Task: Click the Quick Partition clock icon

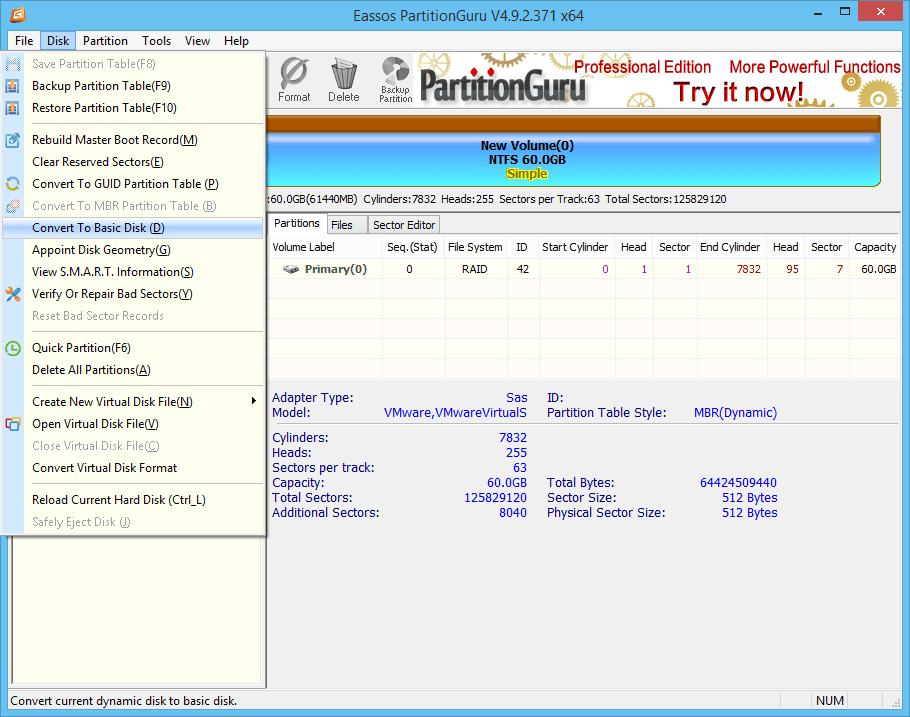Action: pos(12,348)
